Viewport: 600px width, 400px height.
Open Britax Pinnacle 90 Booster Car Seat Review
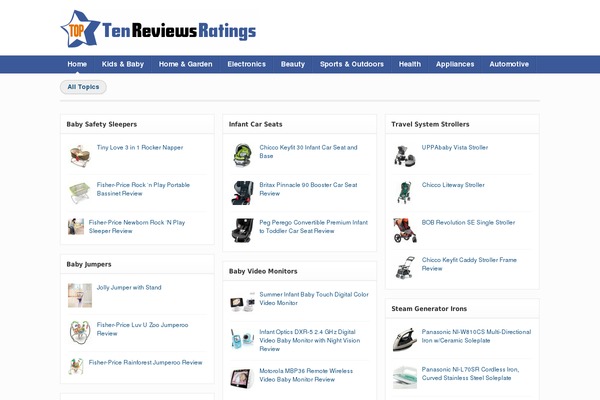[x=308, y=189]
